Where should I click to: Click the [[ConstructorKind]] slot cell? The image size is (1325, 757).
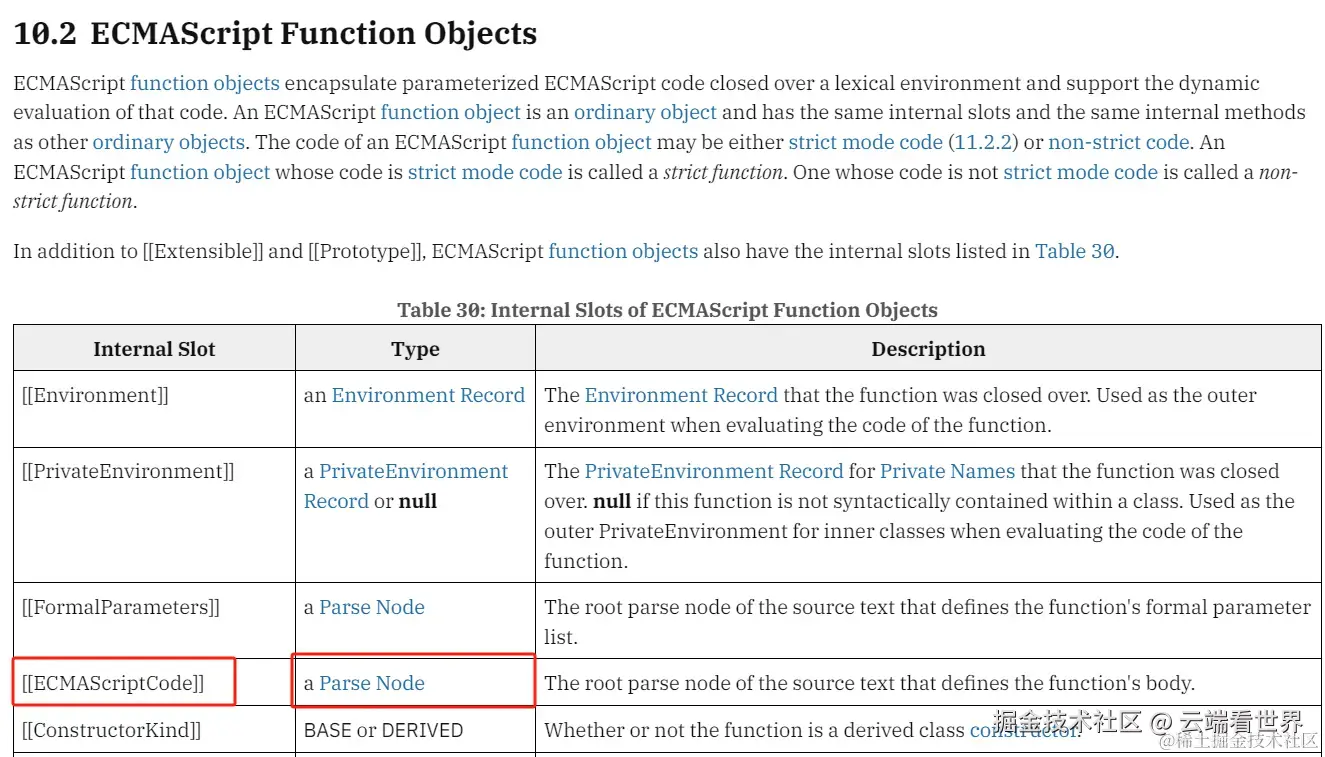click(x=154, y=730)
